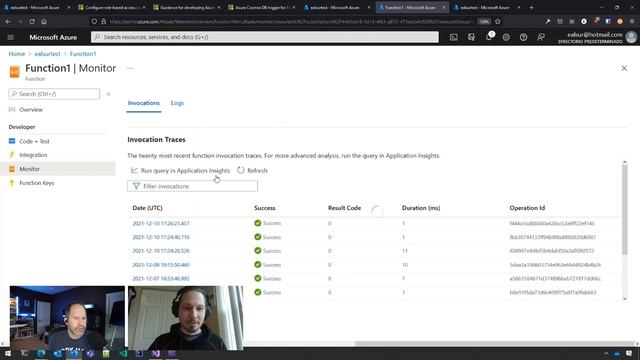Click the browser address bar URL
The image size is (640, 360).
pyautogui.click(x=290, y=21)
